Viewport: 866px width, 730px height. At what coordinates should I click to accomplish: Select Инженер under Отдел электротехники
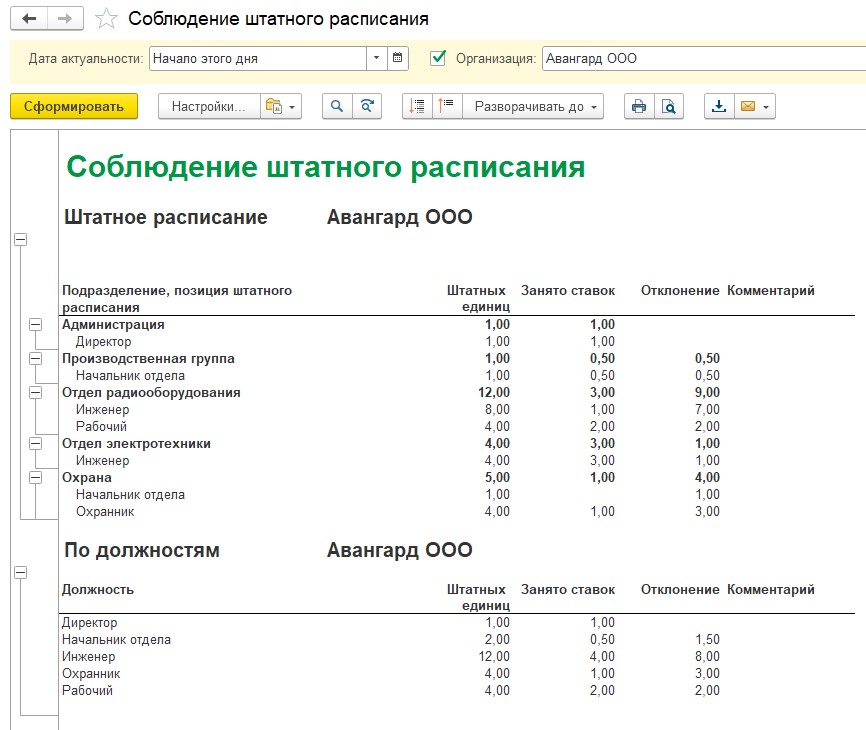coord(103,461)
